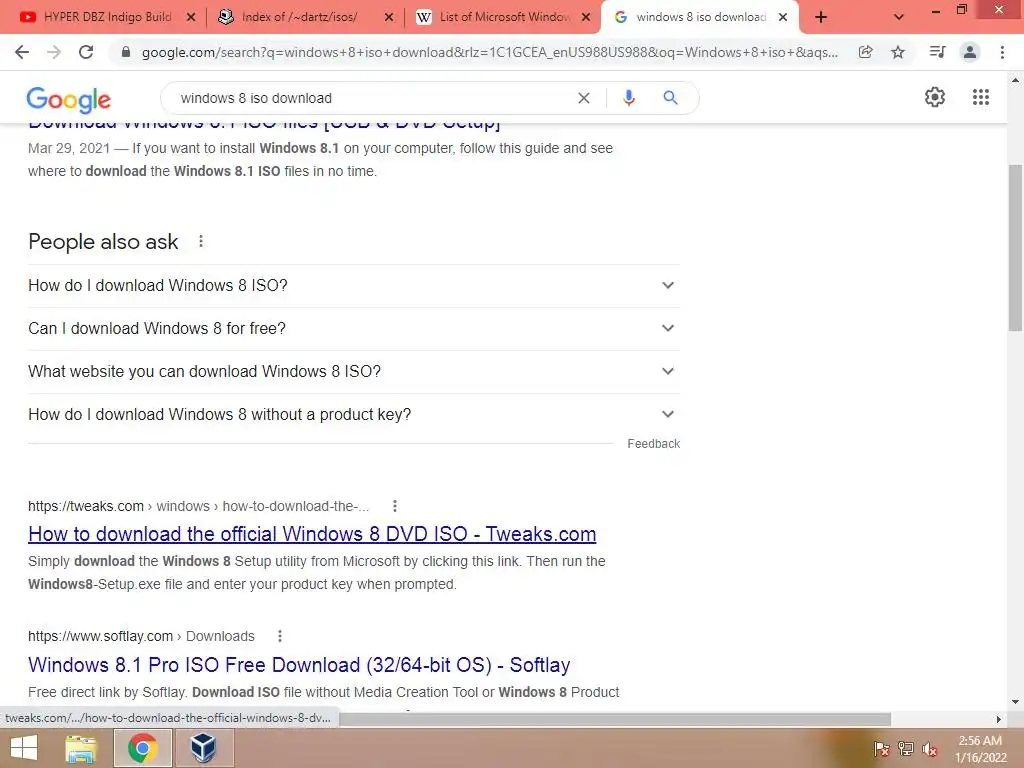The image size is (1024, 768).
Task: Close the windows 8 iso download tab
Action: pyautogui.click(x=783, y=18)
